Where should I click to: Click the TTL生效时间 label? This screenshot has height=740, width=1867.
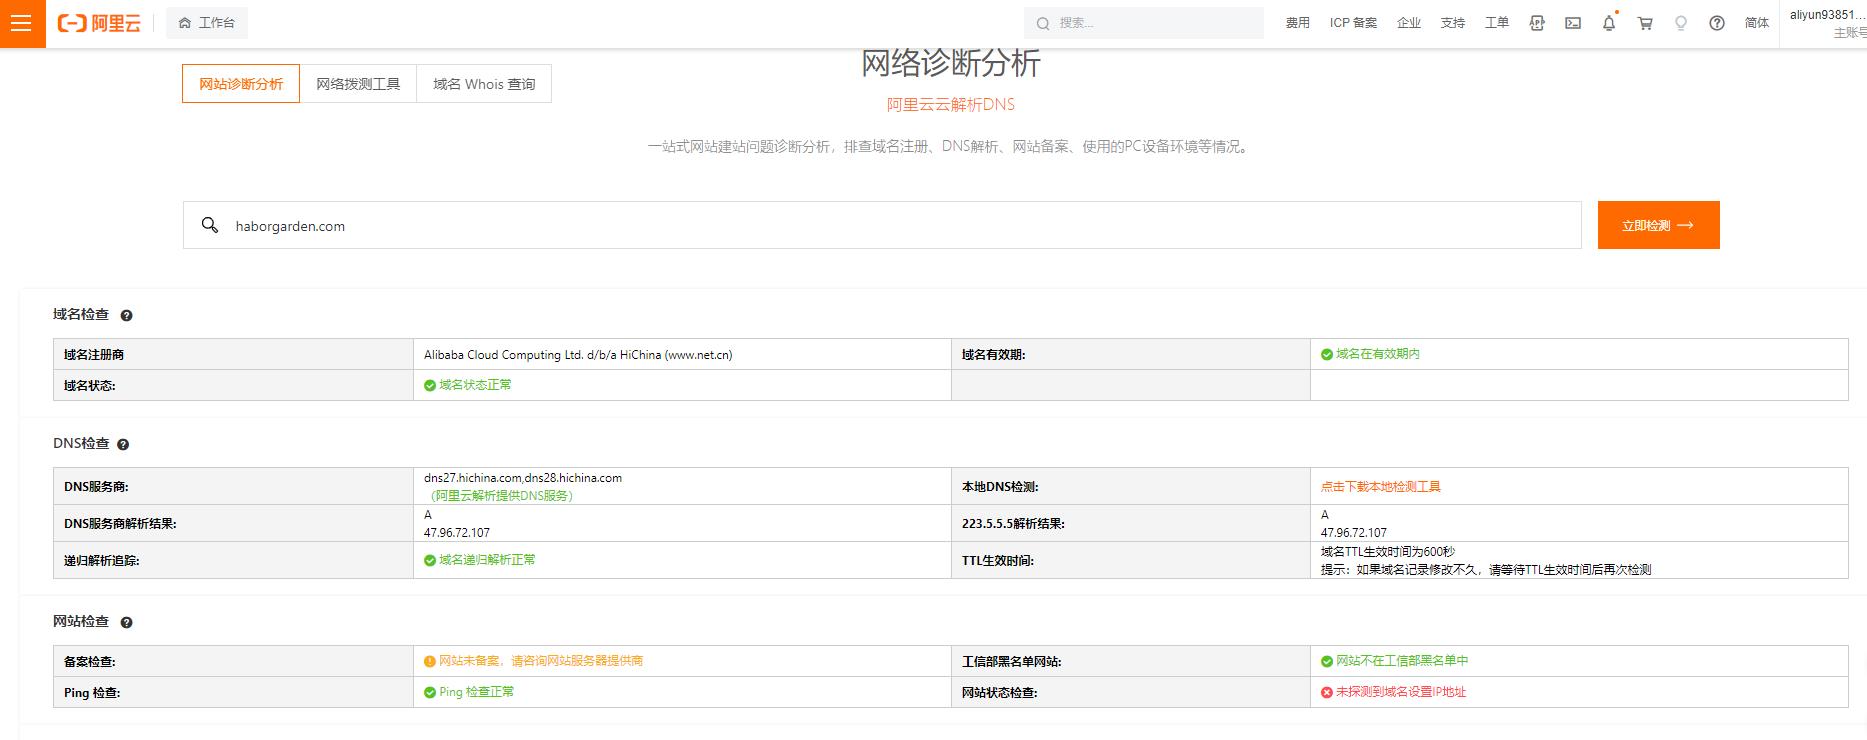pos(998,561)
